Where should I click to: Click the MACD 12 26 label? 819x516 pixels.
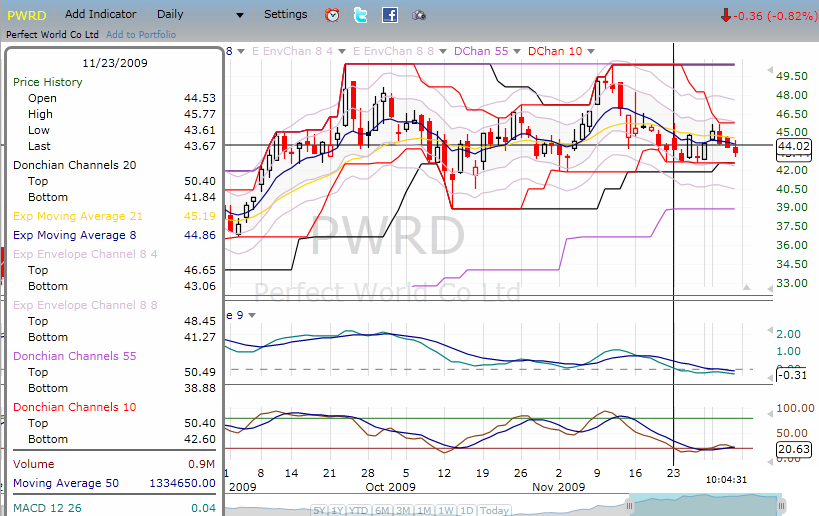pyautogui.click(x=47, y=508)
